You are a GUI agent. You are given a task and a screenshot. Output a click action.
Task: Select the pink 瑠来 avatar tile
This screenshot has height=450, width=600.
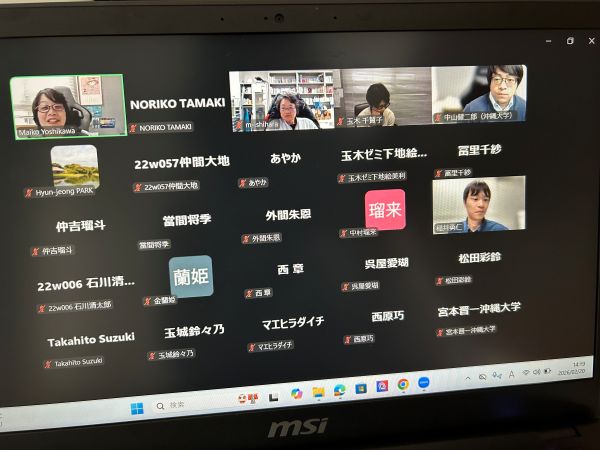point(385,210)
